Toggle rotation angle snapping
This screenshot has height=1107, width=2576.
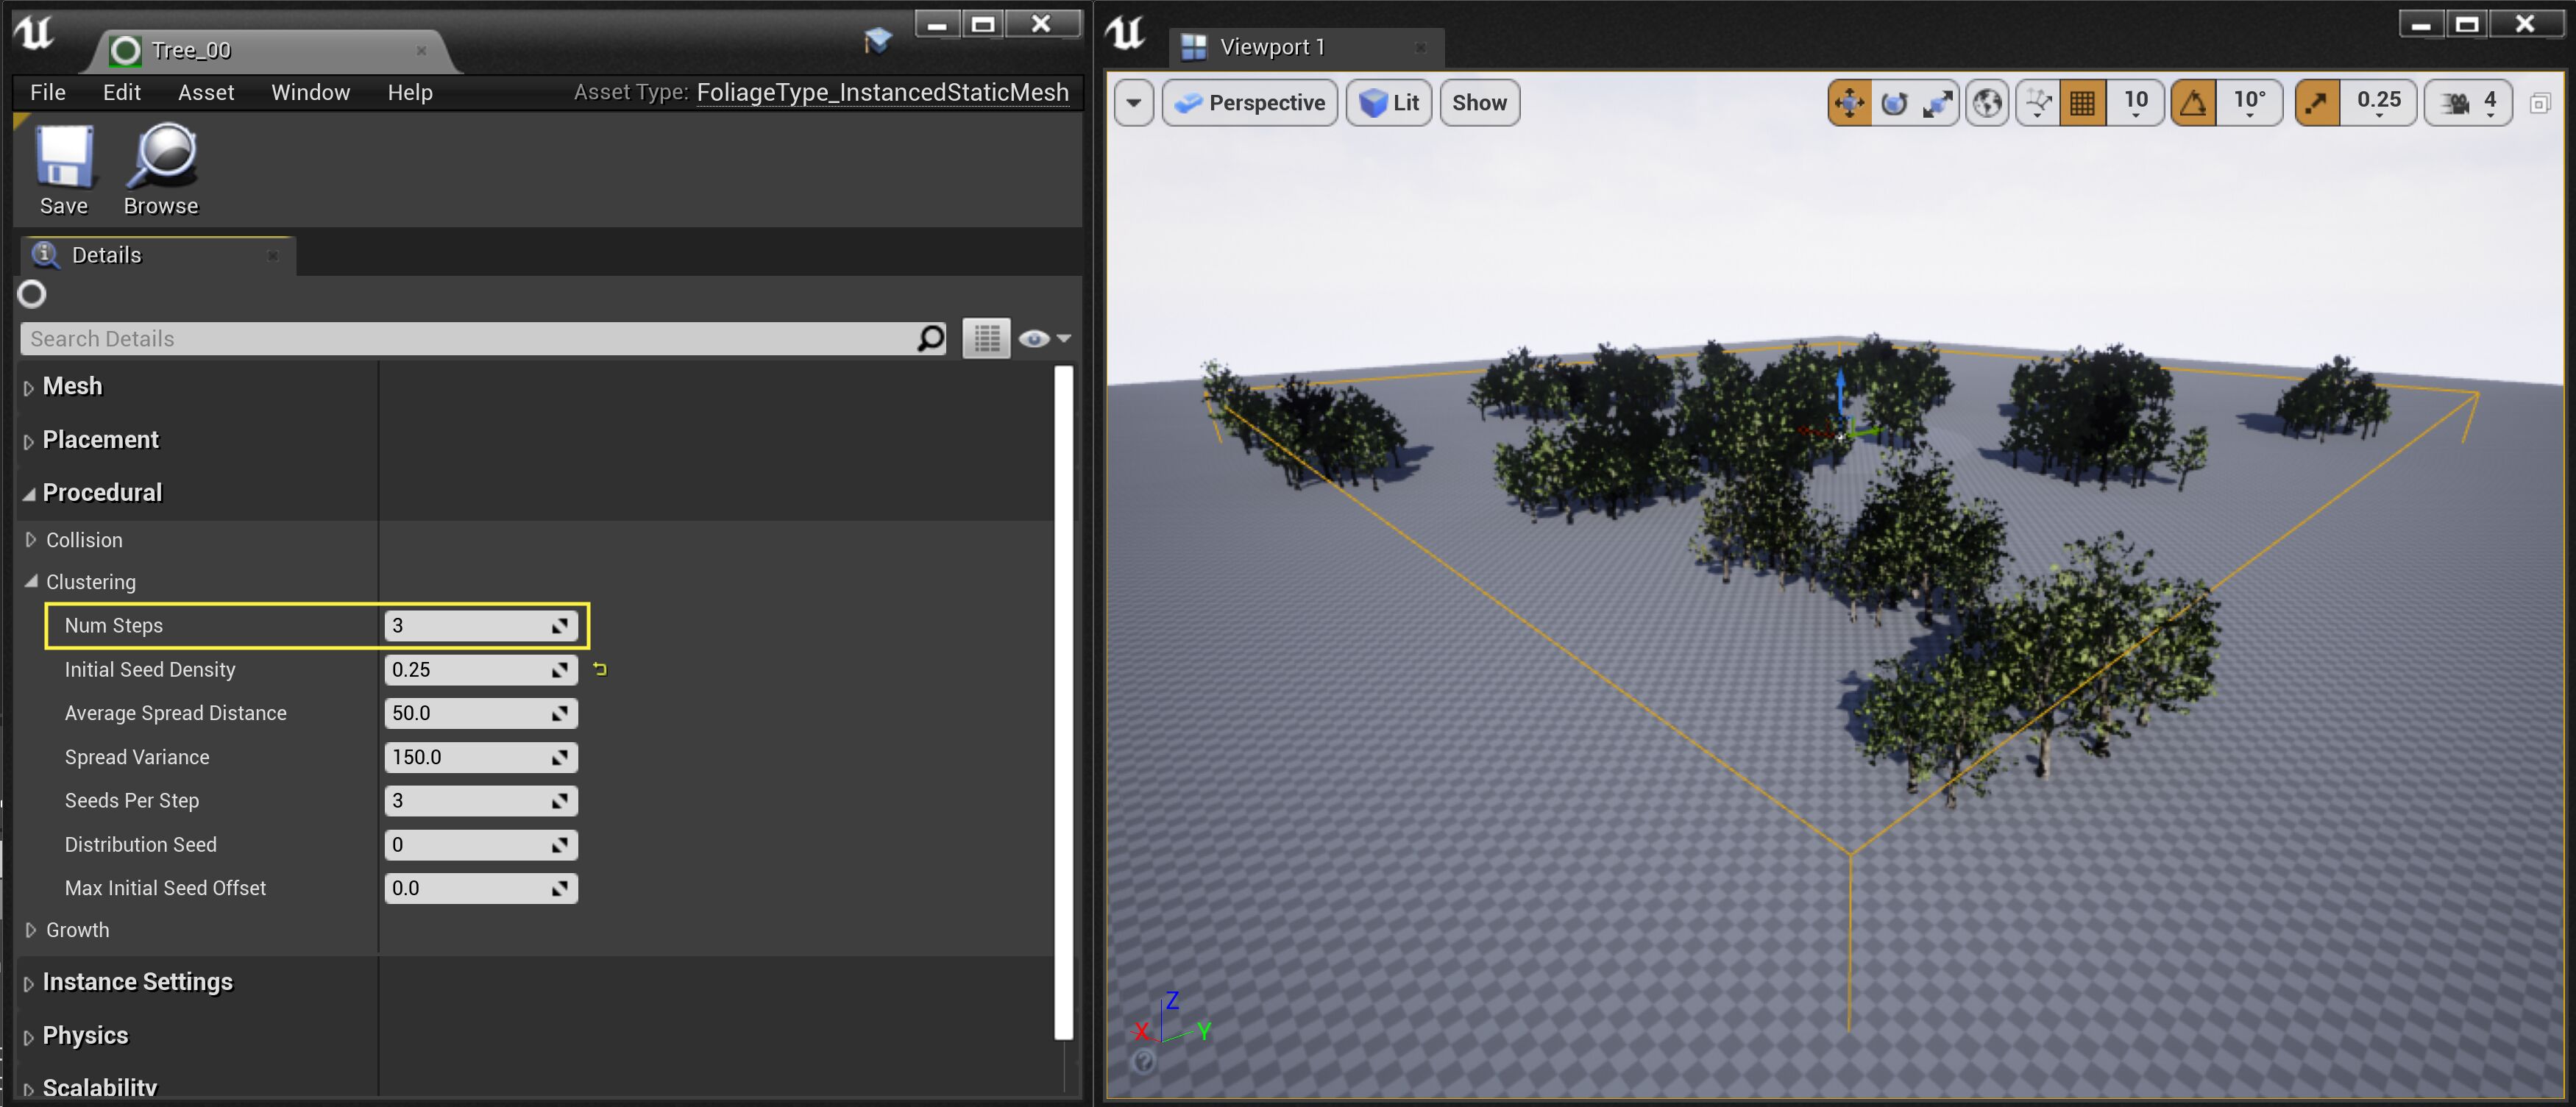[2193, 103]
